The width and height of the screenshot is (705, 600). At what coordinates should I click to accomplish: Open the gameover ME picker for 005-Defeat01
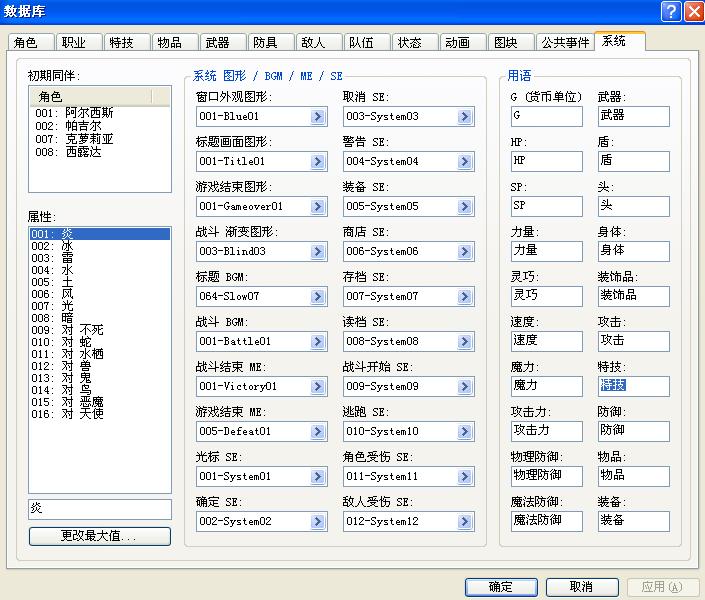[x=317, y=431]
